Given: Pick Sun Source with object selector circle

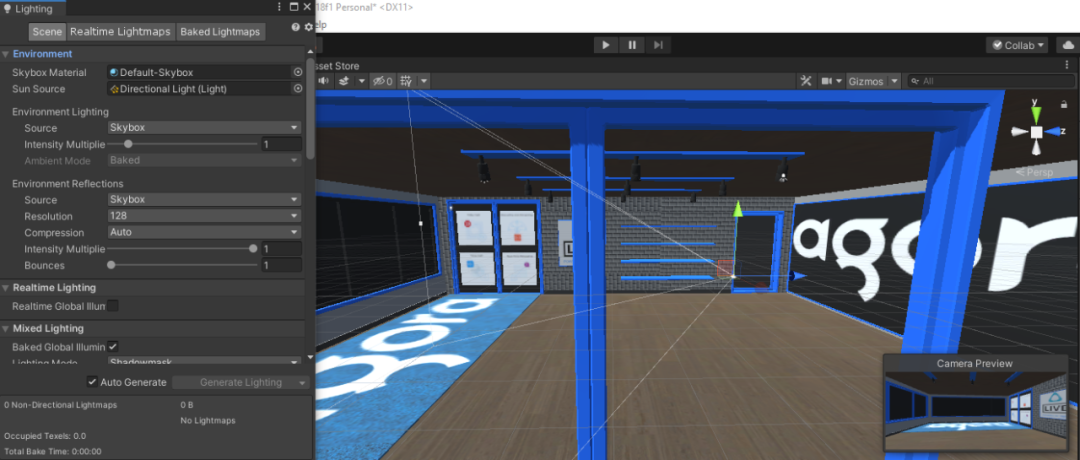Looking at the screenshot, I should (298, 89).
